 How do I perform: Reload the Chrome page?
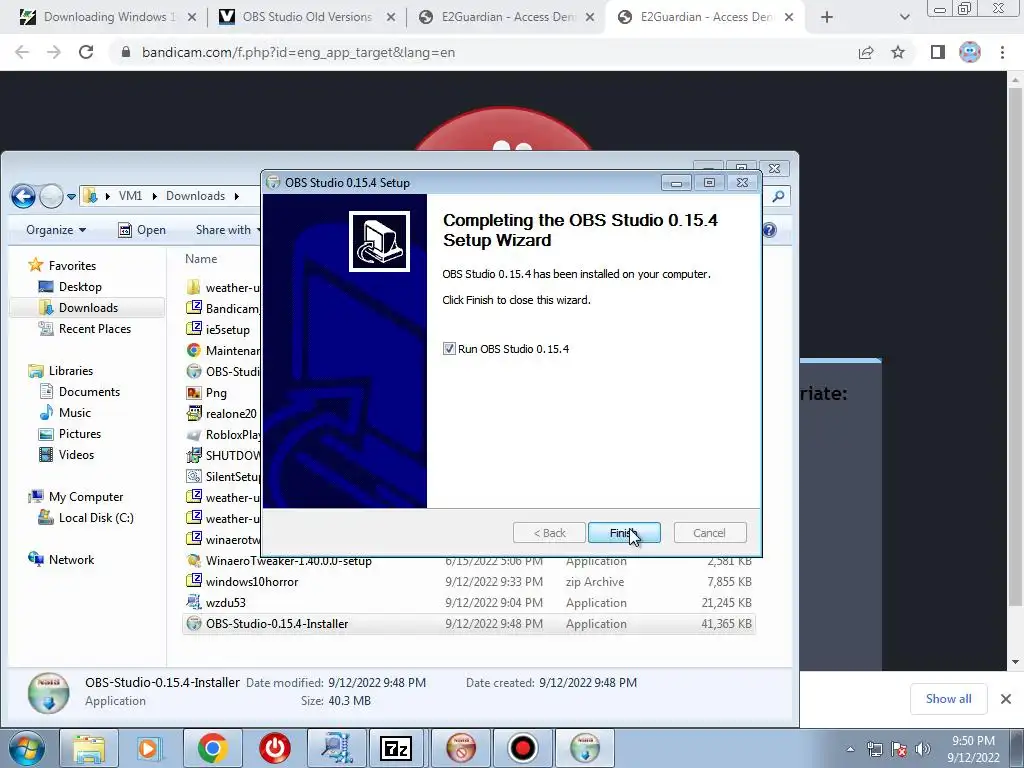click(86, 52)
